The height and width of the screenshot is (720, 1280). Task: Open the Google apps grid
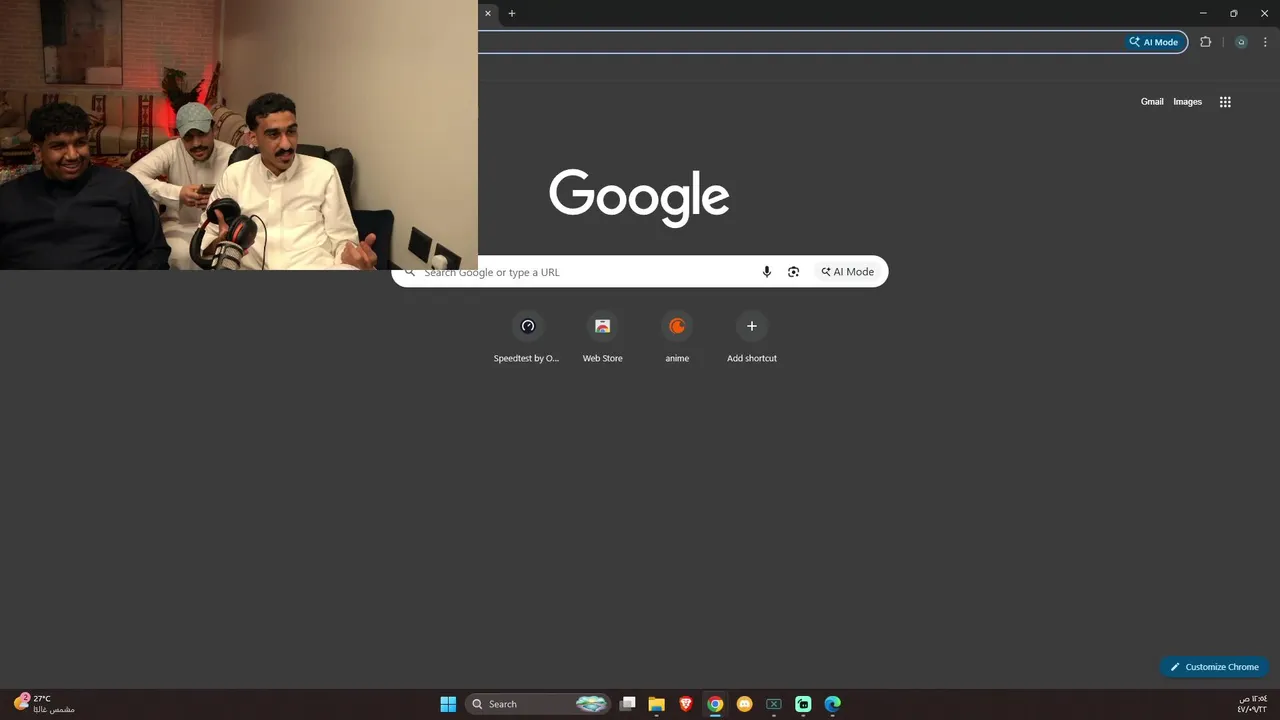pyautogui.click(x=1225, y=101)
